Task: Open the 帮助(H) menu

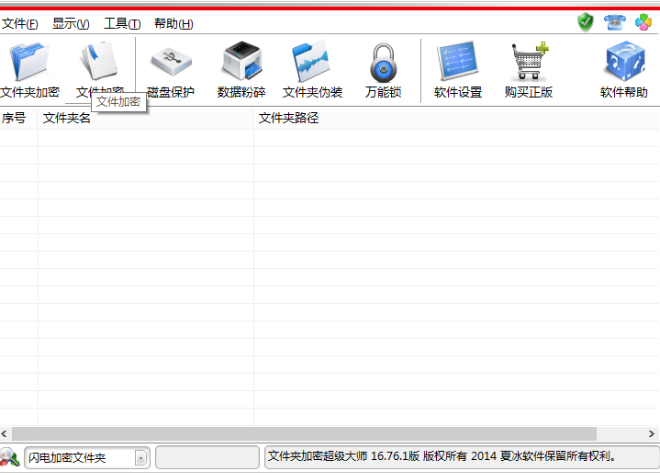Action: (x=173, y=24)
